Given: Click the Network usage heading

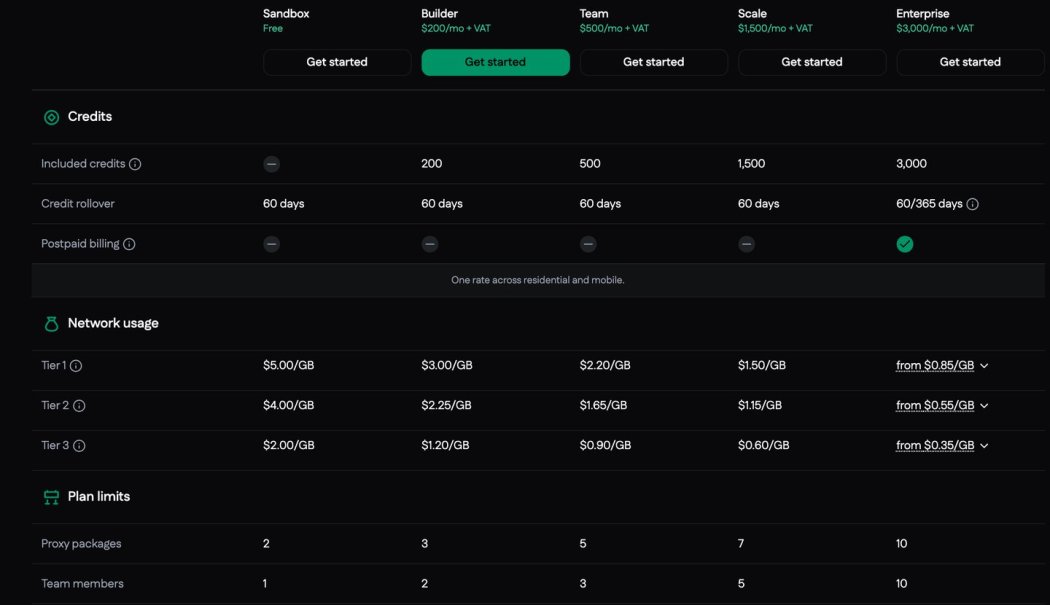Looking at the screenshot, I should pos(113,324).
